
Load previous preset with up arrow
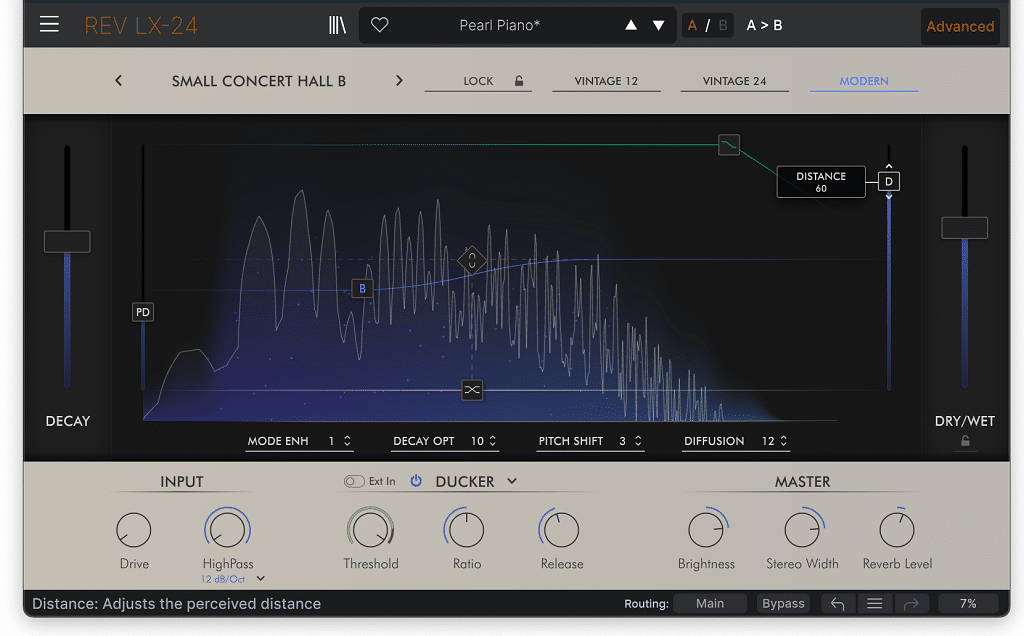(631, 25)
